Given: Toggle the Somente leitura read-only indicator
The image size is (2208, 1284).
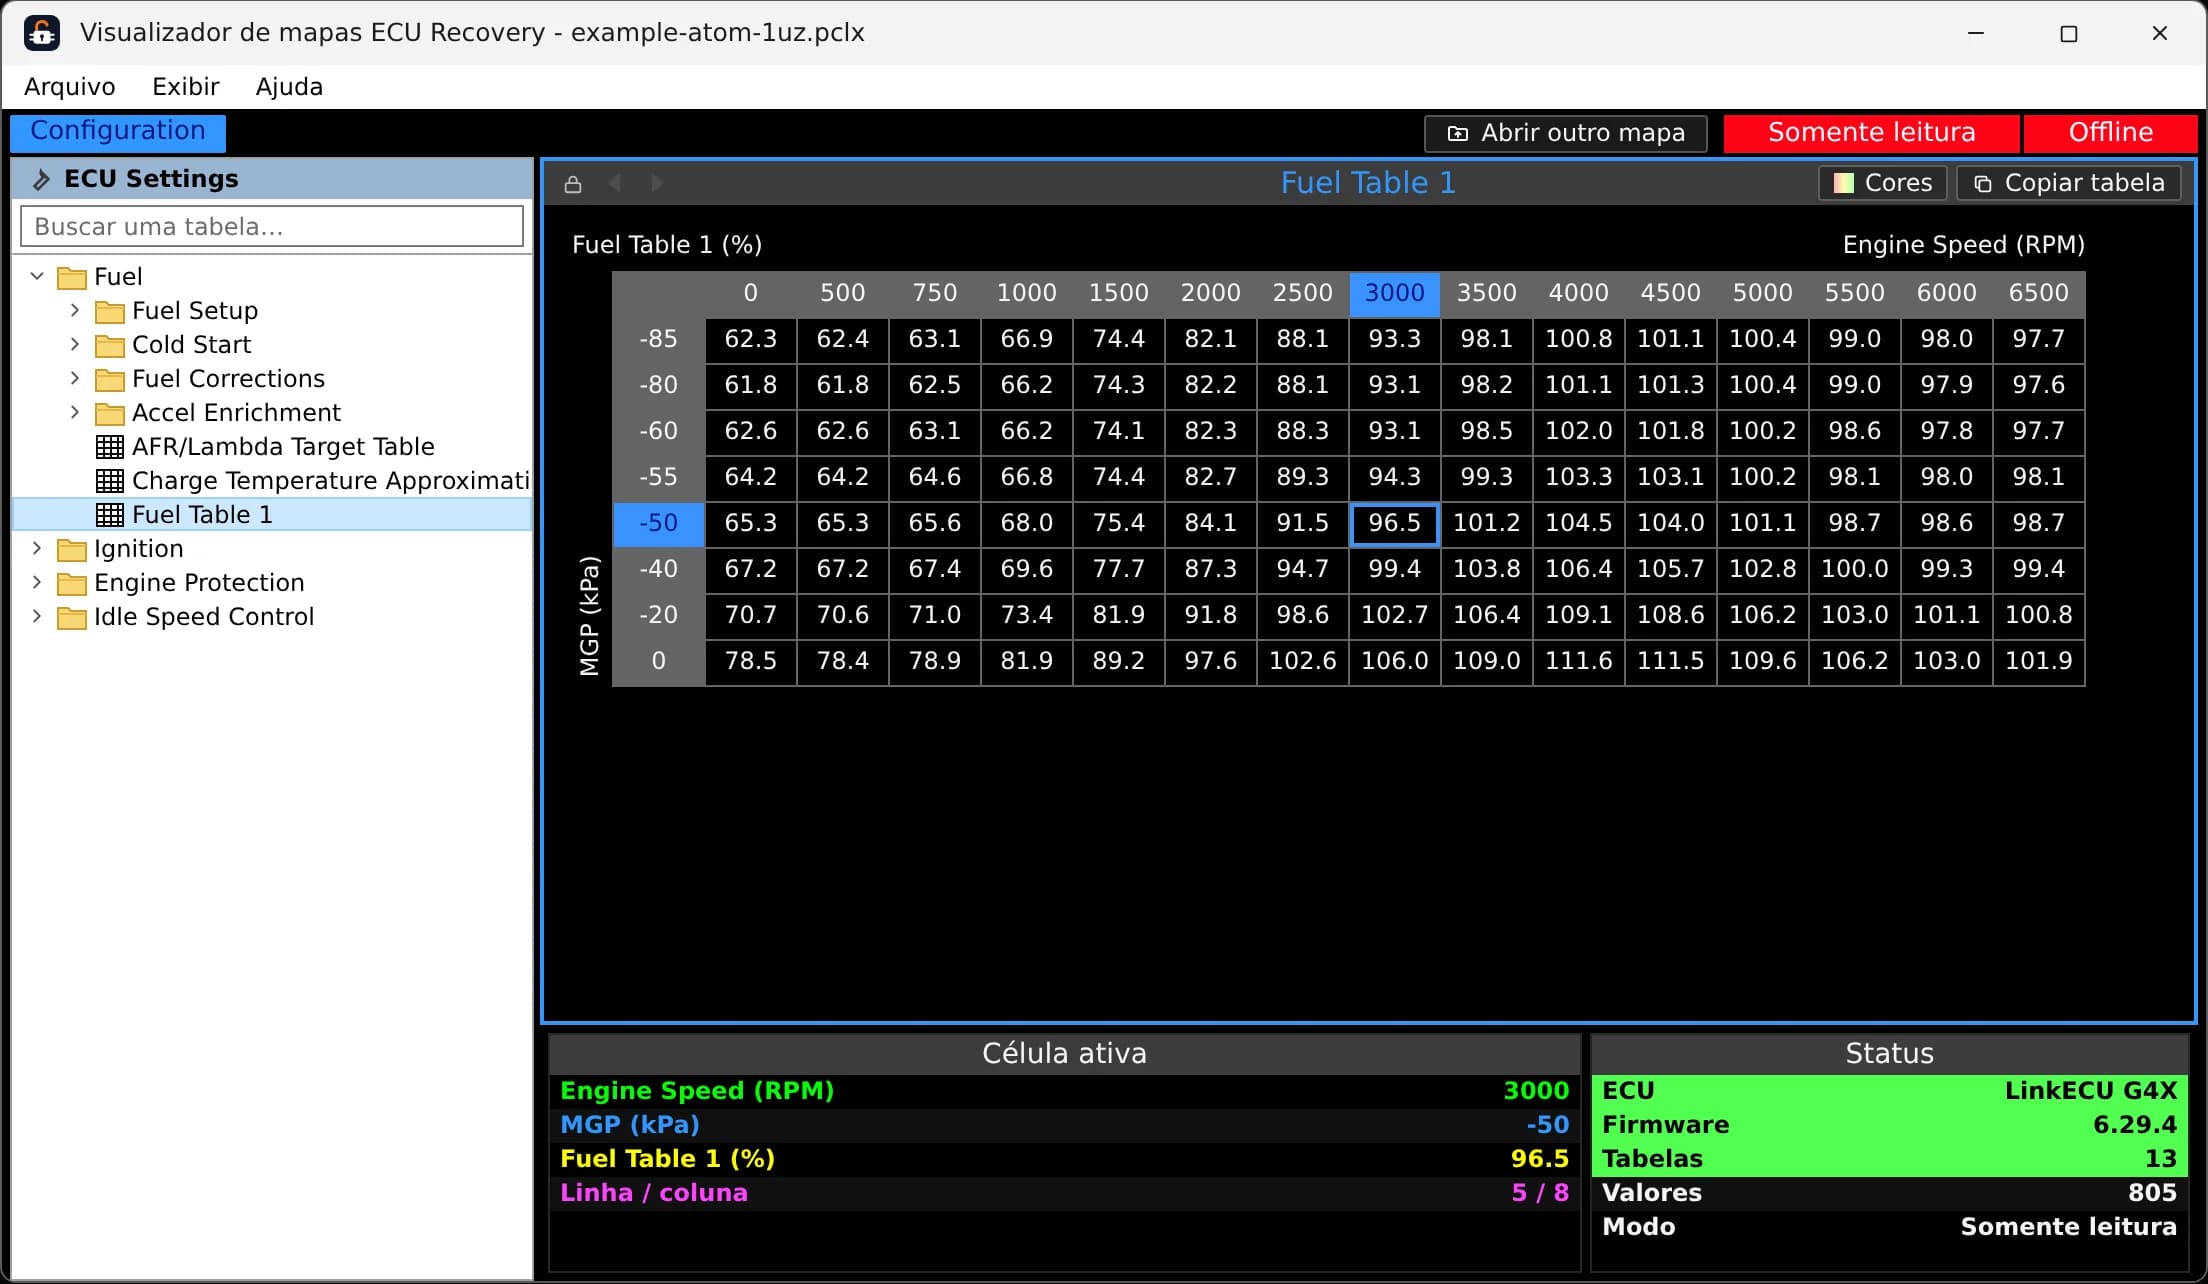Looking at the screenshot, I should tap(1871, 133).
